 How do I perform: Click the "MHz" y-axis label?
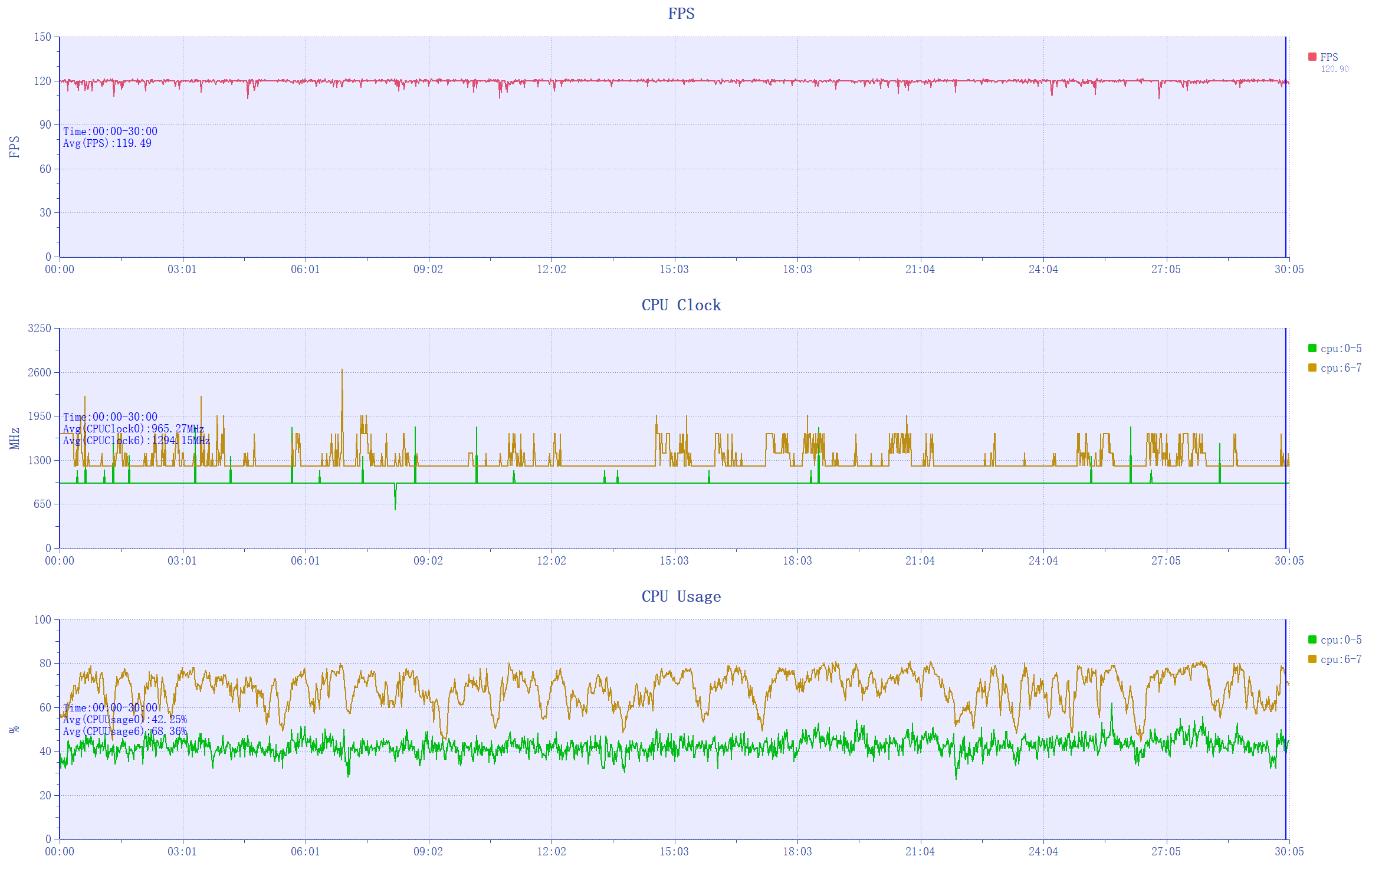click(x=14, y=438)
